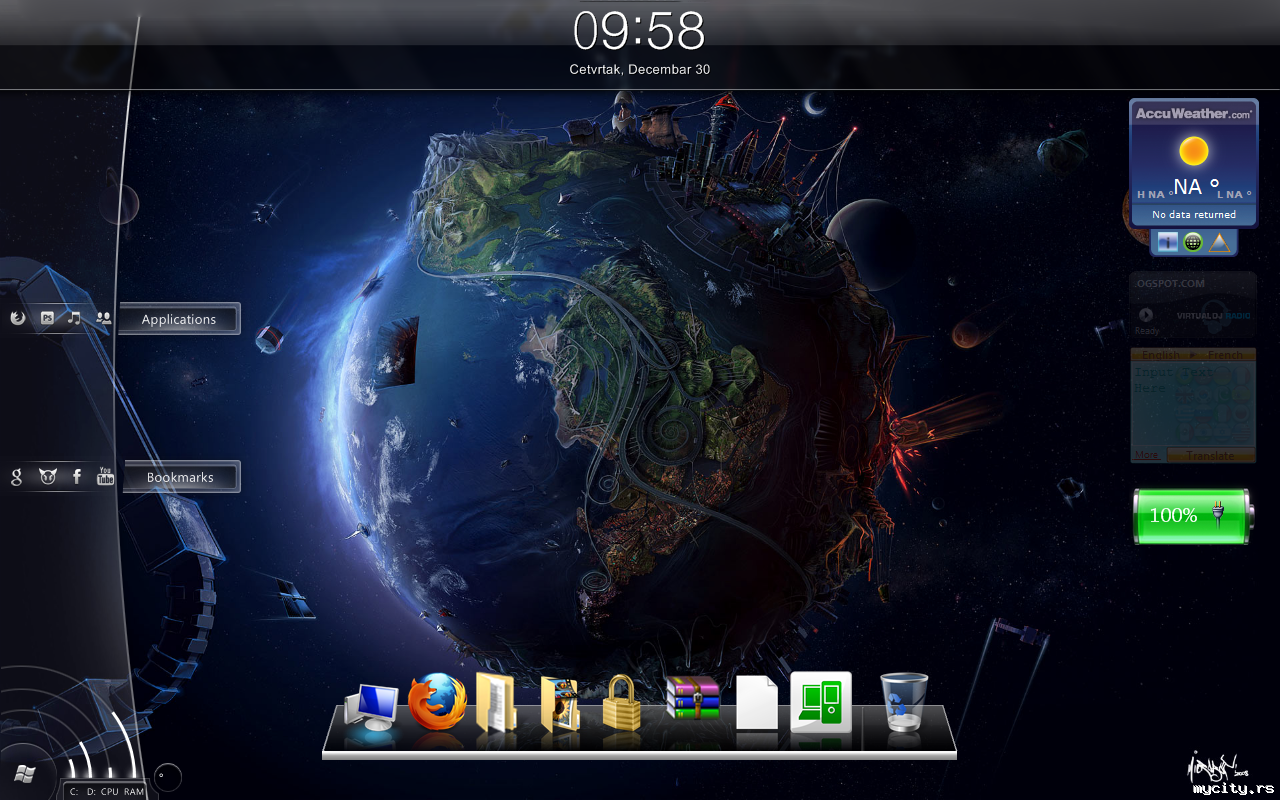
Task: Open the YouTube bookmark icon
Action: pos(105,476)
